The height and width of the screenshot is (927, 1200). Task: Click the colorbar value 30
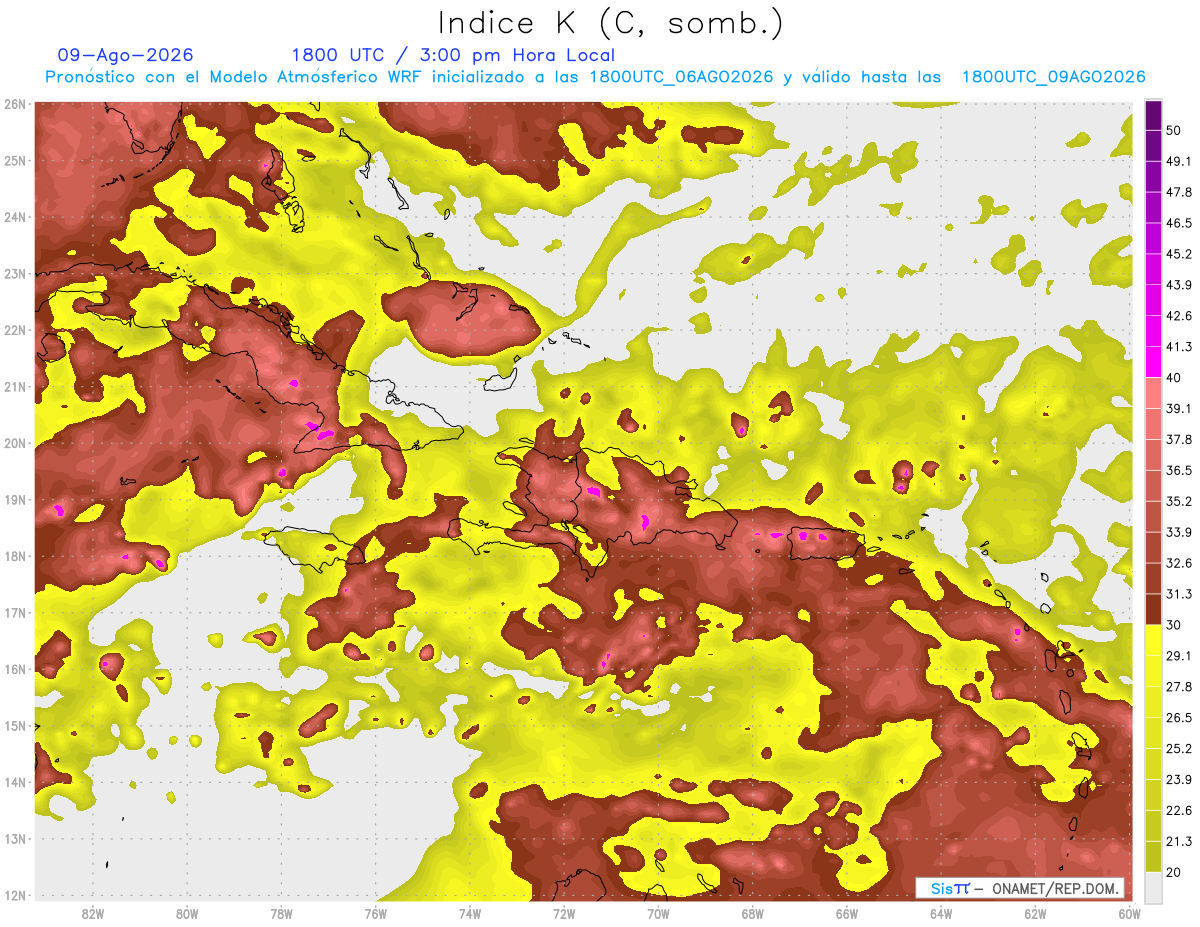pyautogui.click(x=1174, y=625)
